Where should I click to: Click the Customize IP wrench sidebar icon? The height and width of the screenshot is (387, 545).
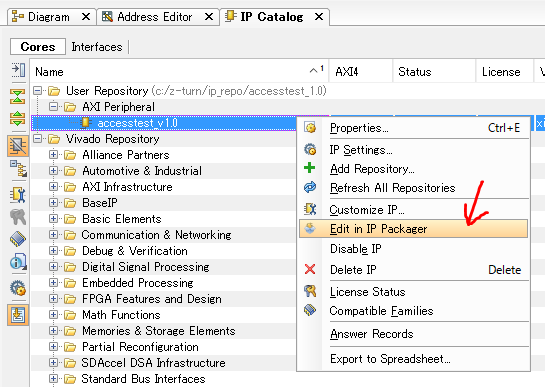17,195
